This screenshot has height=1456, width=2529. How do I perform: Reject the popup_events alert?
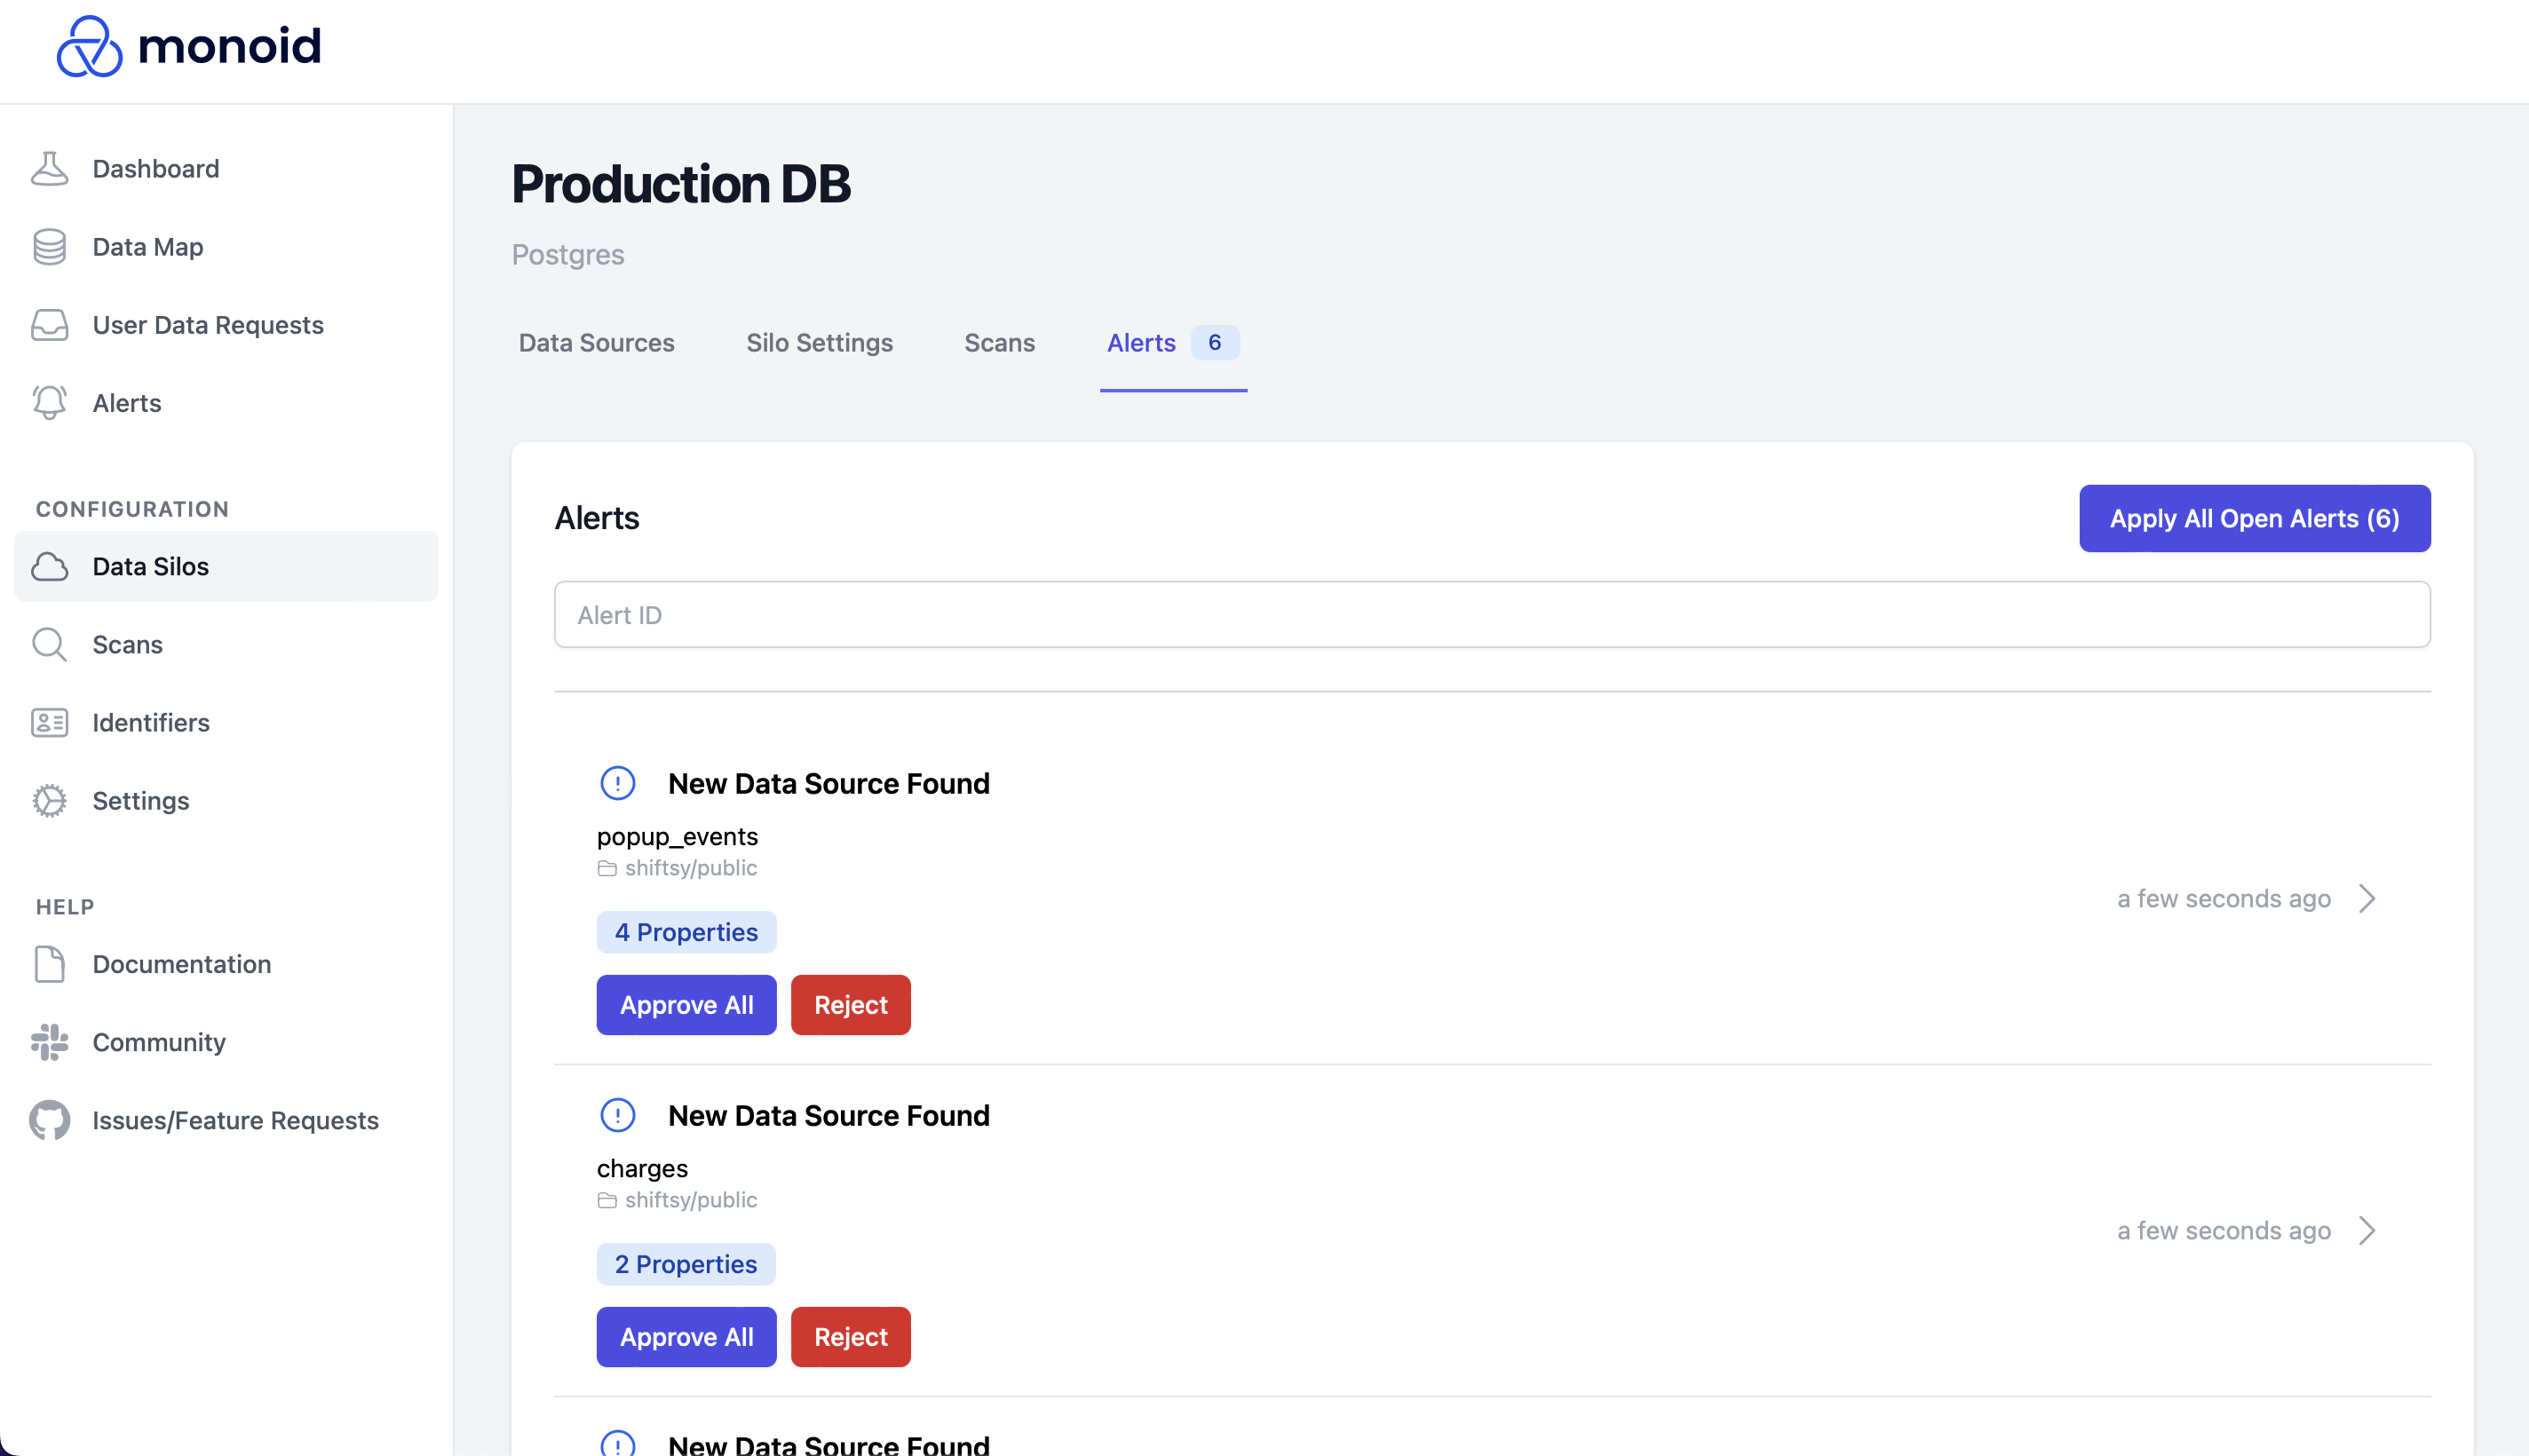[x=850, y=1005]
